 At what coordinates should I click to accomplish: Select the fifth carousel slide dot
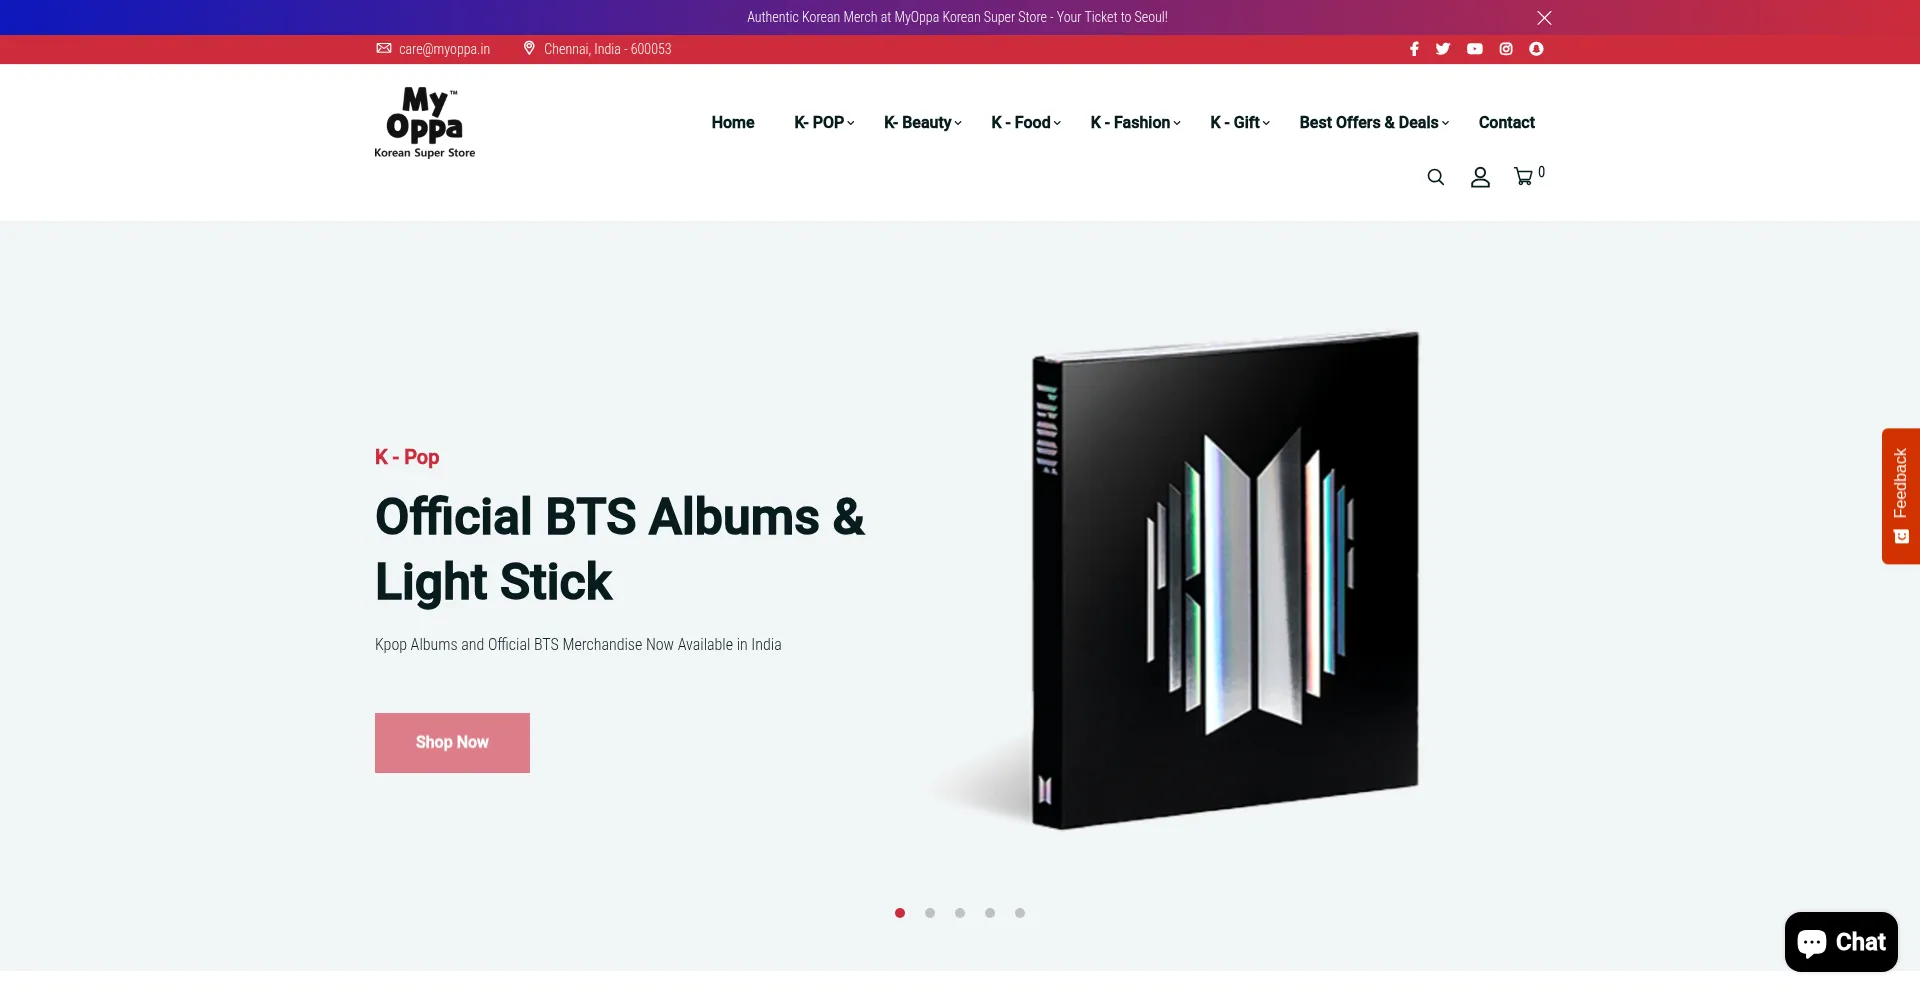point(1020,913)
